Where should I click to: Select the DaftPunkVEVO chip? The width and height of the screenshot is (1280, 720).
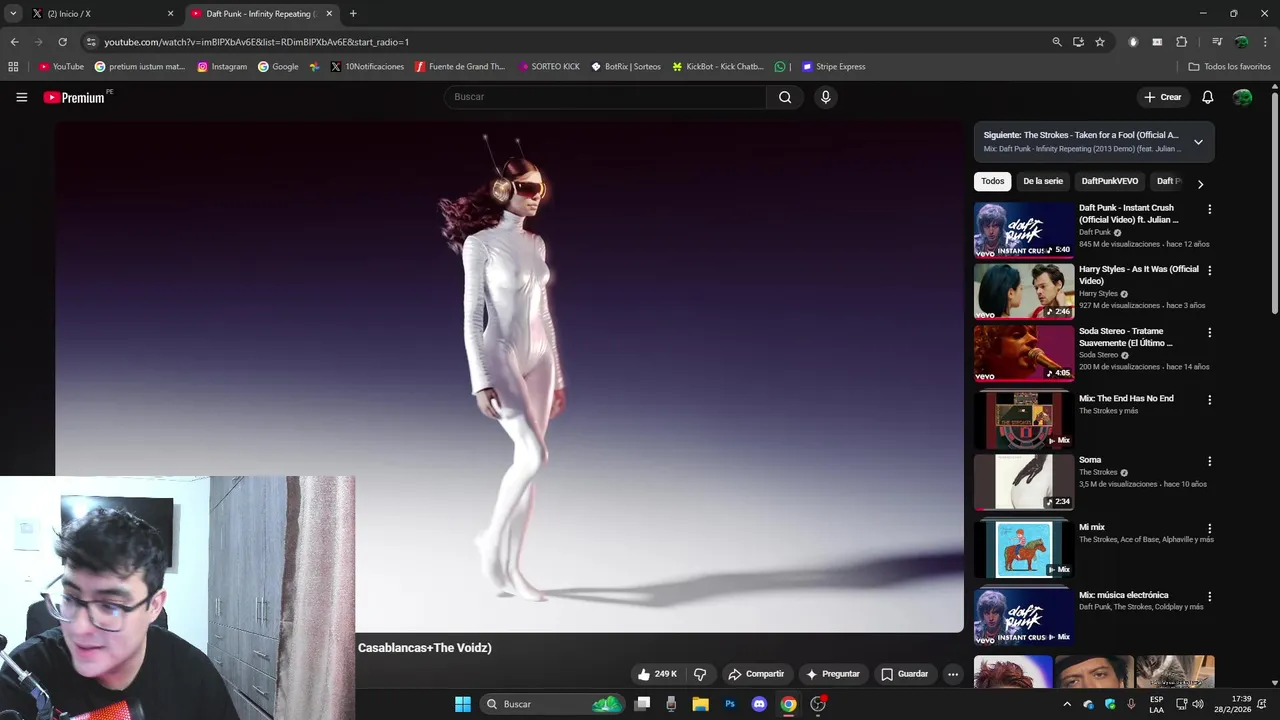(x=1110, y=181)
